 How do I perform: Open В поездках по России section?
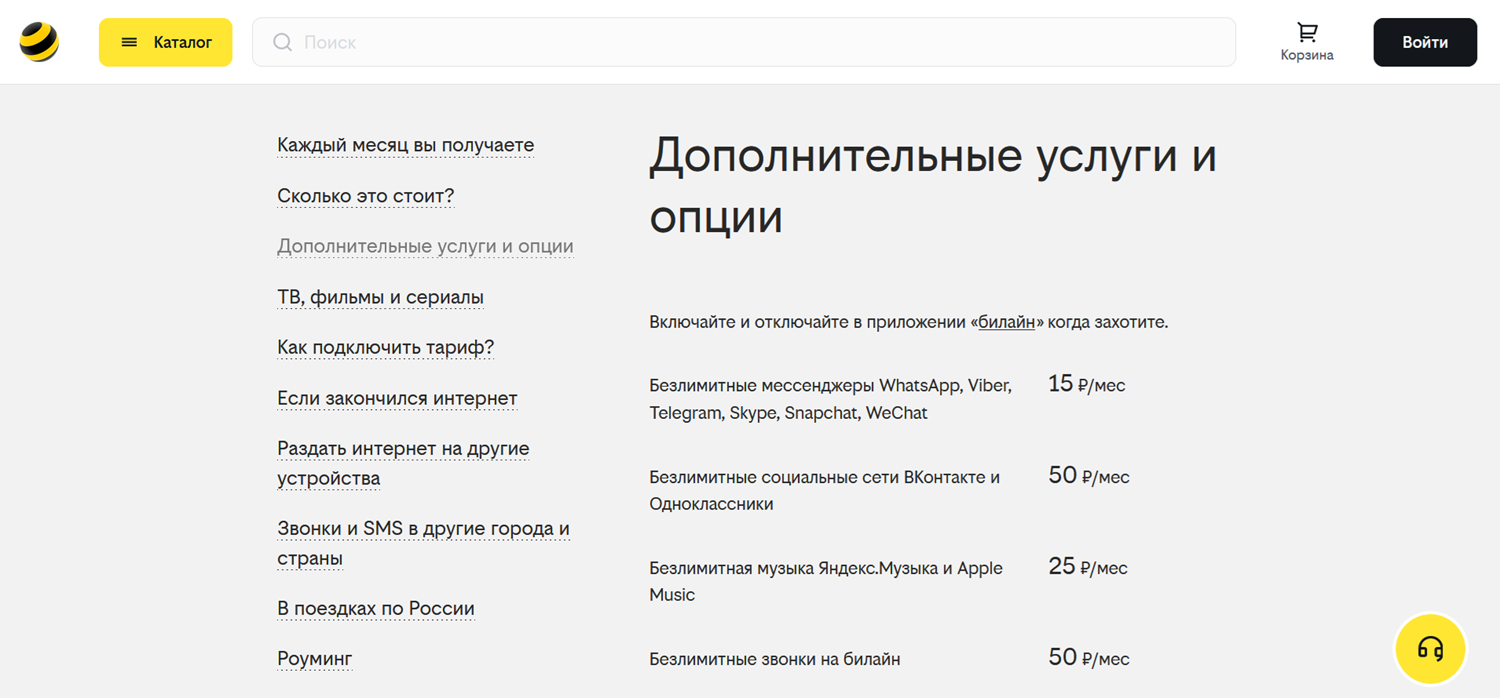point(375,608)
